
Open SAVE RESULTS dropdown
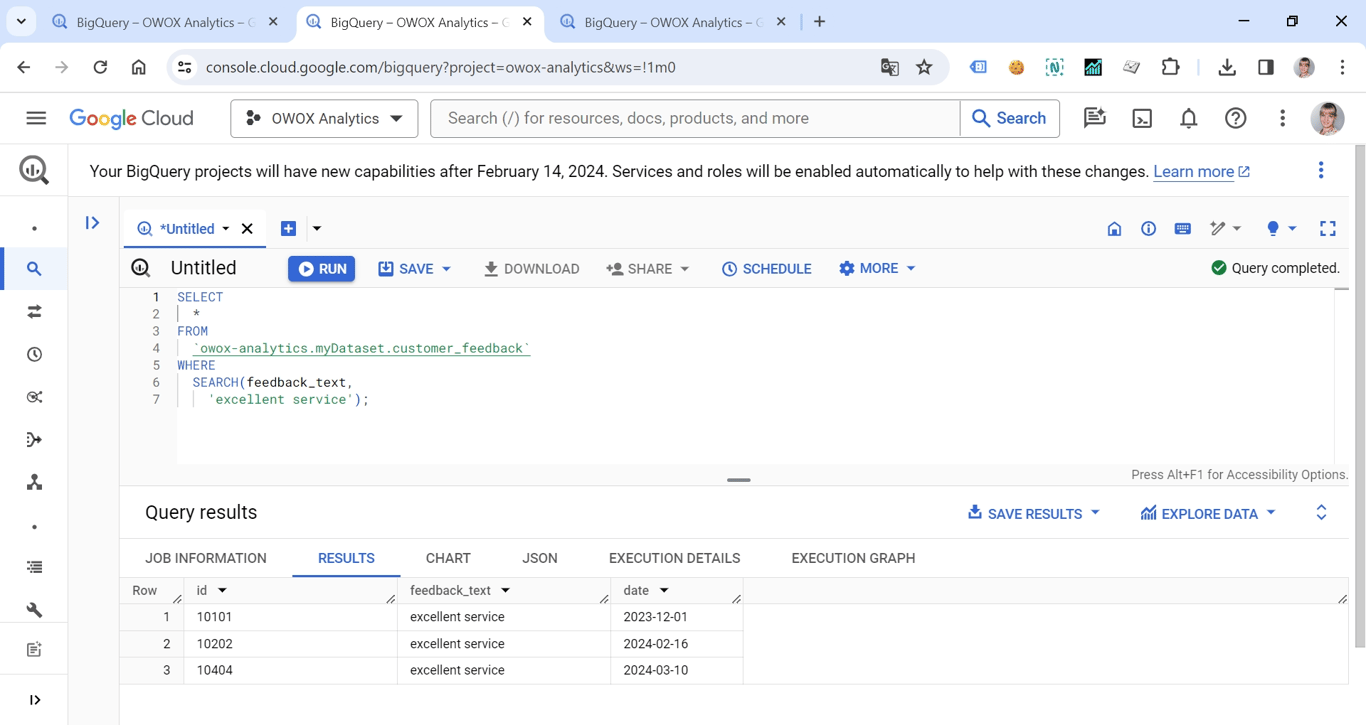coord(1033,513)
